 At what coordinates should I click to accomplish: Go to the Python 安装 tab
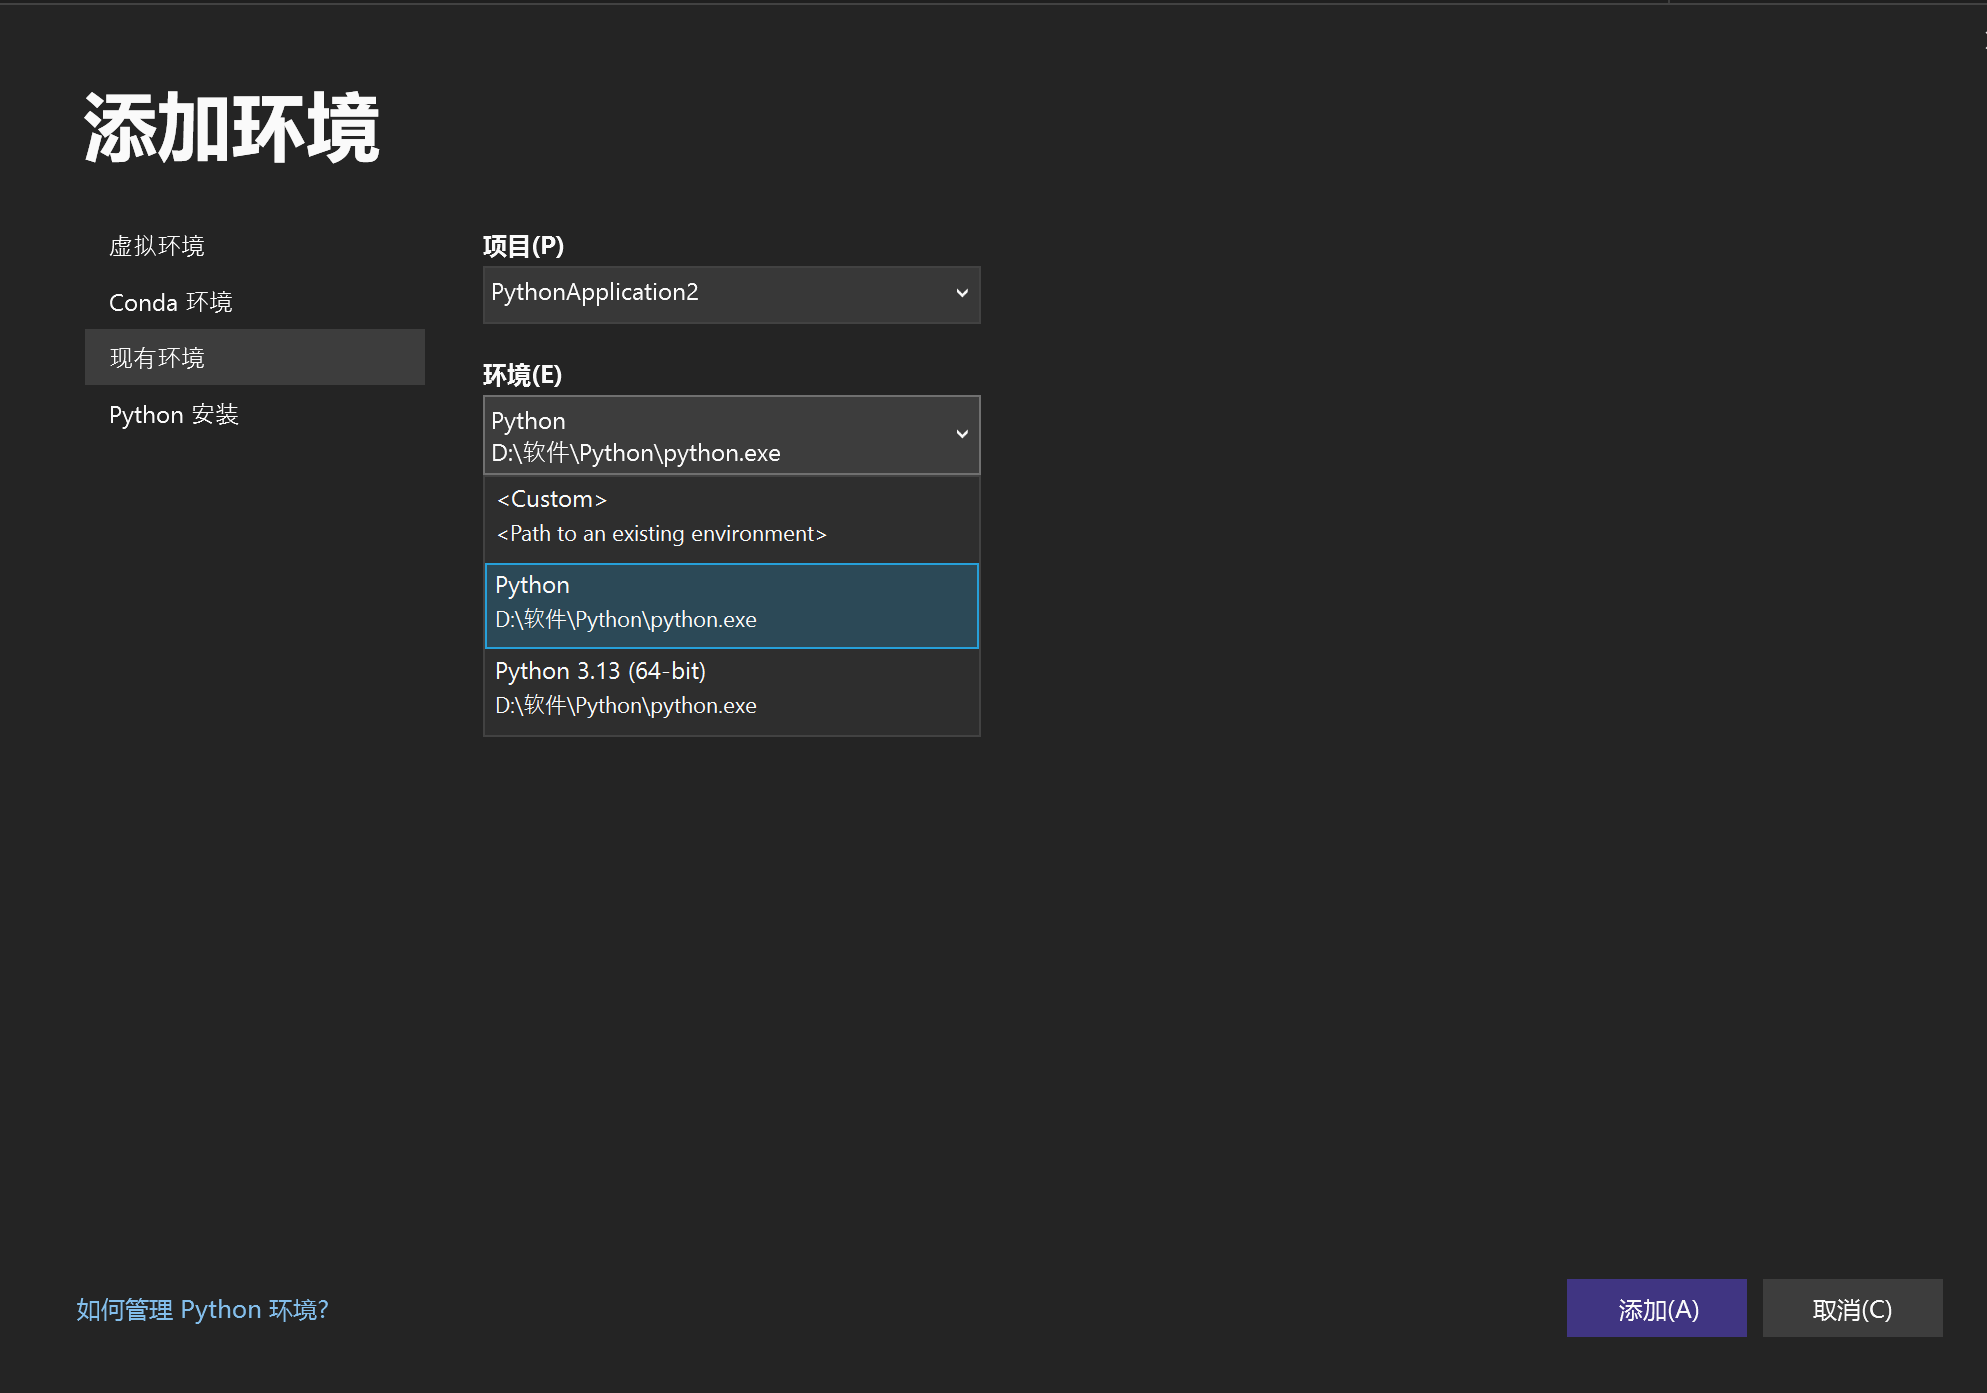tap(173, 415)
